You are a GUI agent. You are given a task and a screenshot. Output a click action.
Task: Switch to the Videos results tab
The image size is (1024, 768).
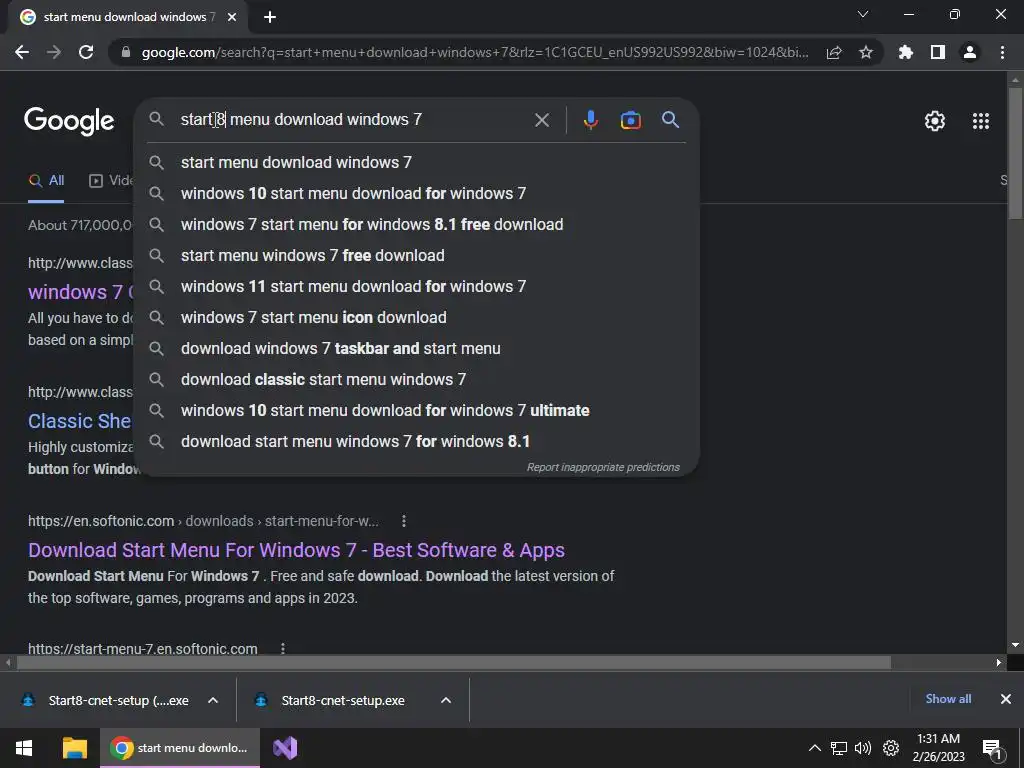[111, 181]
